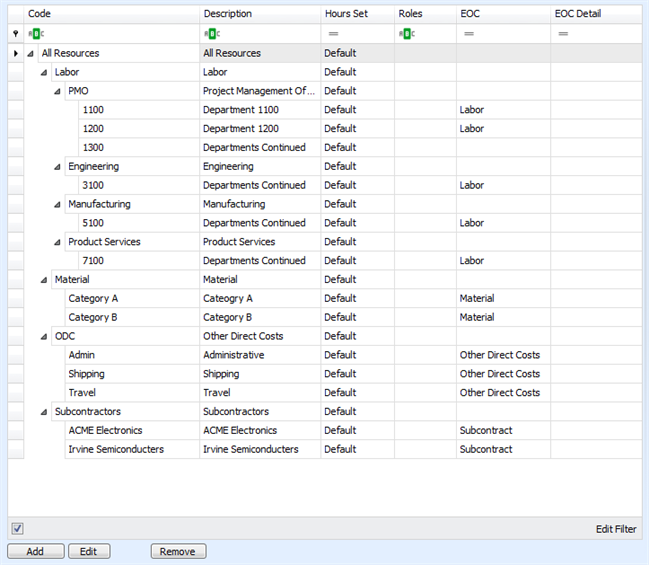Sort by the Description column header
Viewport: 649px width, 565px height.
coord(227,14)
